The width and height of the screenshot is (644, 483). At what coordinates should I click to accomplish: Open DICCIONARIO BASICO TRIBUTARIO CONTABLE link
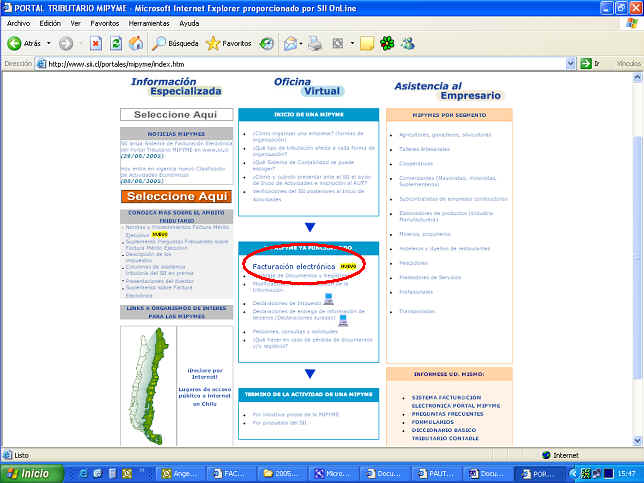click(445, 434)
